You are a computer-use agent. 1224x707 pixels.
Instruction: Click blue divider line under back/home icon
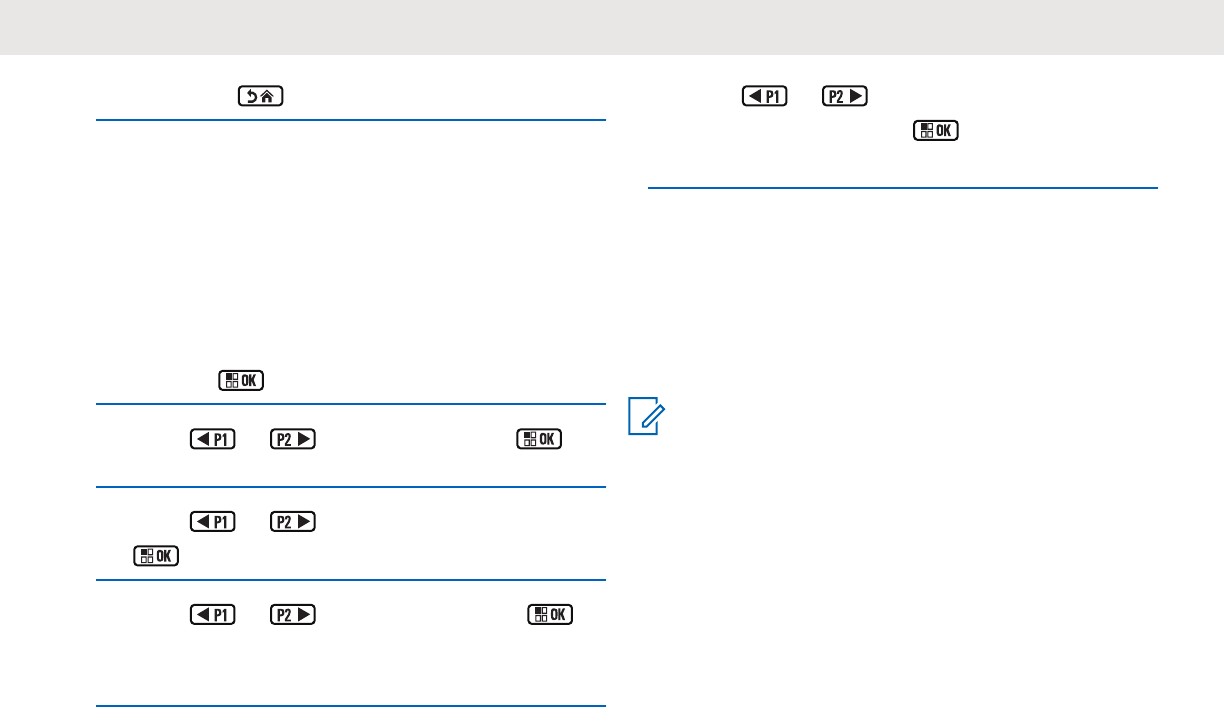point(351,121)
